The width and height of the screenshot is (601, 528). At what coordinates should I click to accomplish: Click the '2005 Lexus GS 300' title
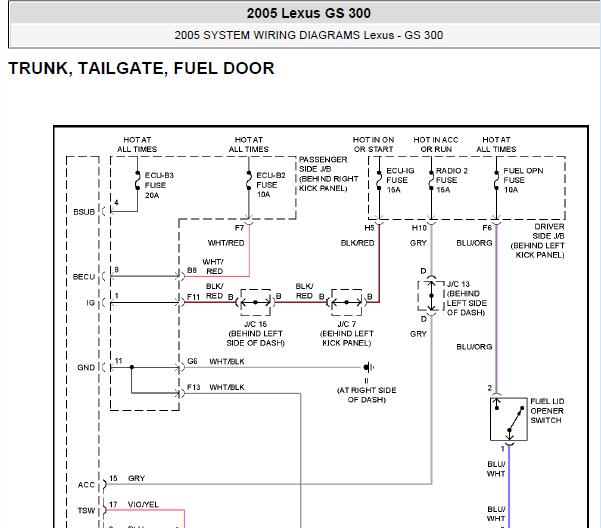tap(309, 13)
